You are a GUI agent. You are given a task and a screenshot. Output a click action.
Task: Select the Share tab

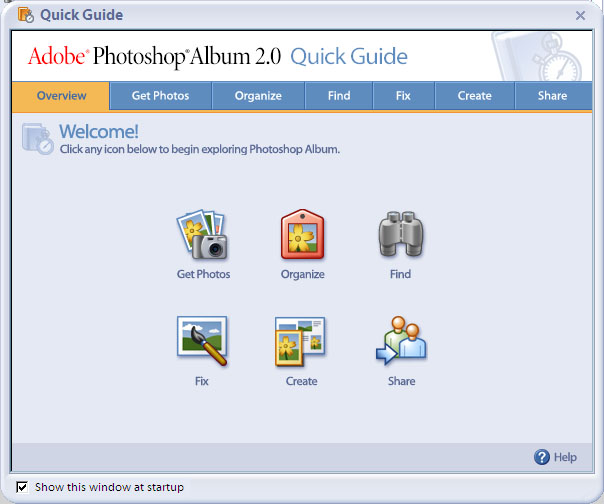point(552,96)
